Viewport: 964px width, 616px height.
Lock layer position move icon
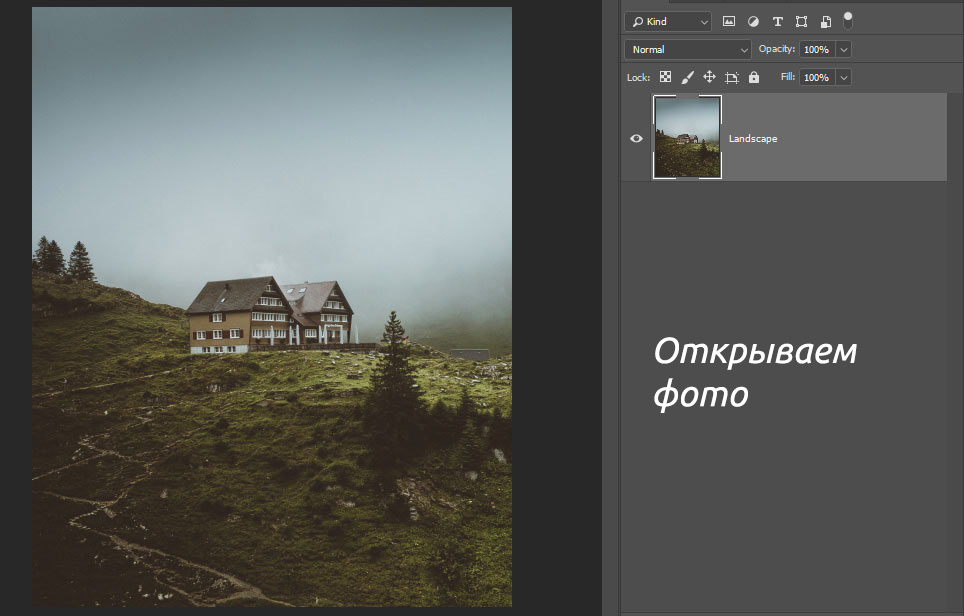click(709, 77)
